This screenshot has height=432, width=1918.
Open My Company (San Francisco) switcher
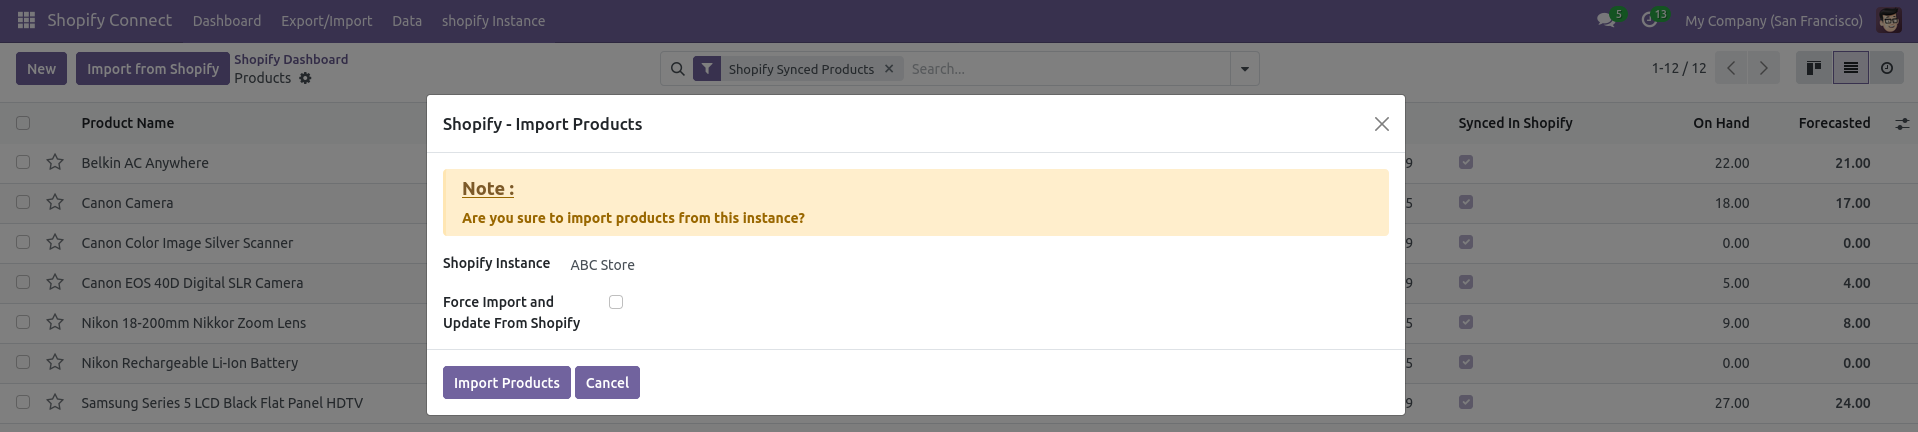(1773, 21)
